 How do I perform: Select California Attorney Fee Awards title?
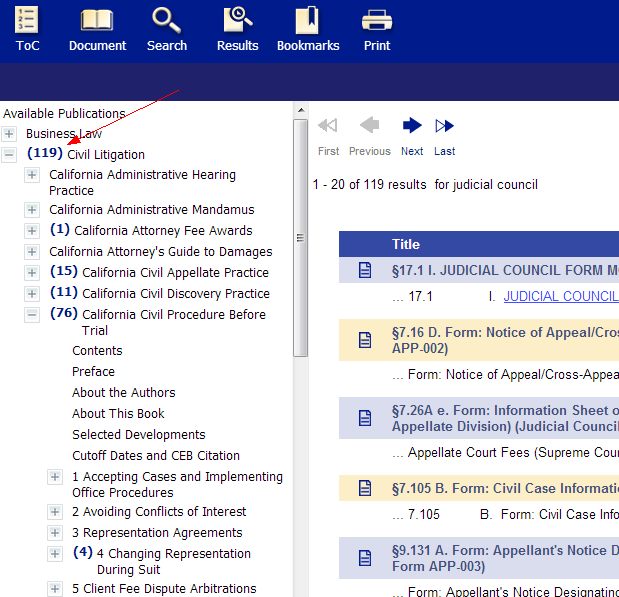[x=163, y=231]
